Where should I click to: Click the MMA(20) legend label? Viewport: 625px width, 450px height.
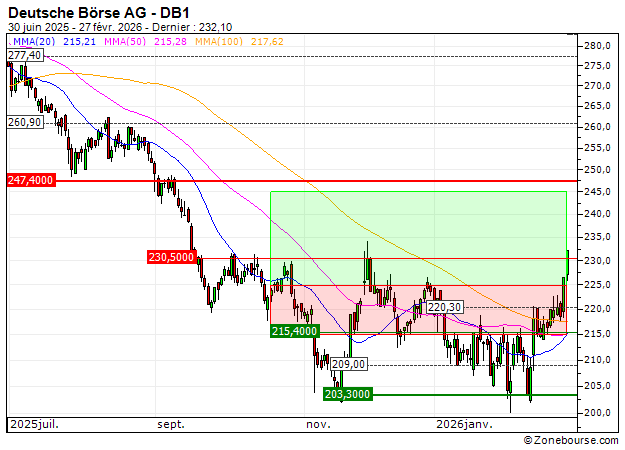[x=32, y=42]
